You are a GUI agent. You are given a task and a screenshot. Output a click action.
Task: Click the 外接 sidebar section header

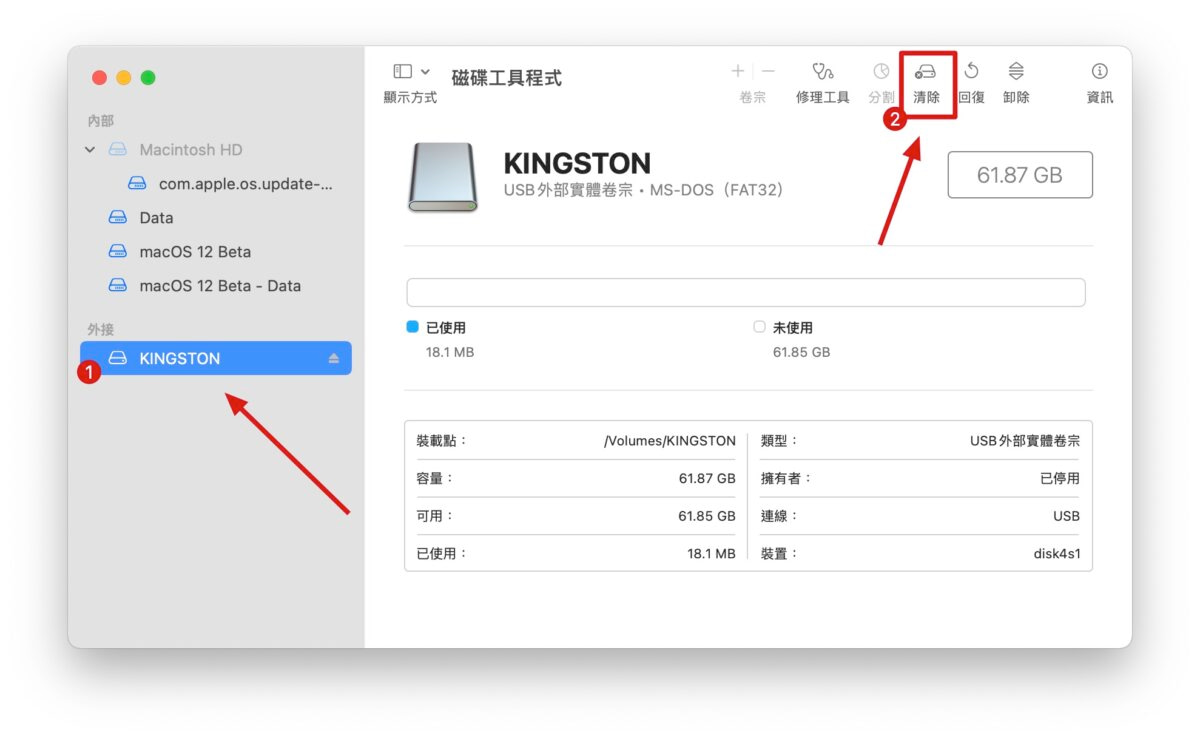[x=101, y=329]
